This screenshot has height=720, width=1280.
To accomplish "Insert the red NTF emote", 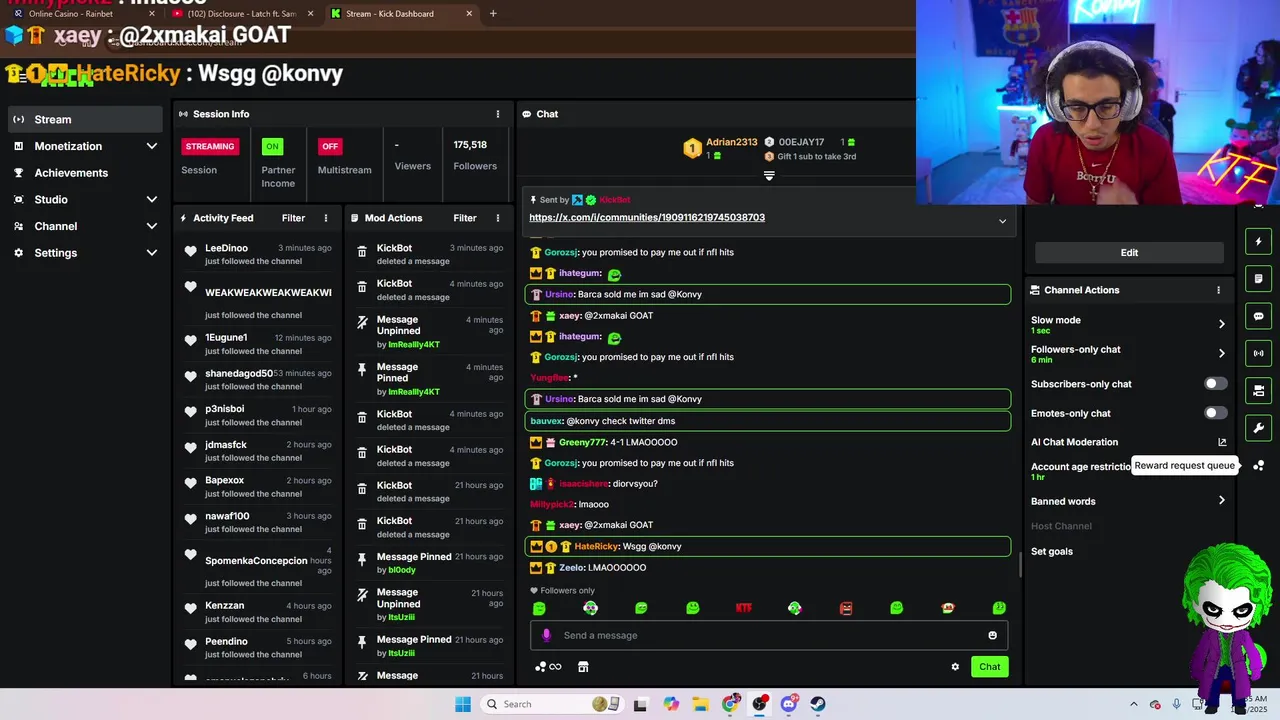I will coord(743,608).
